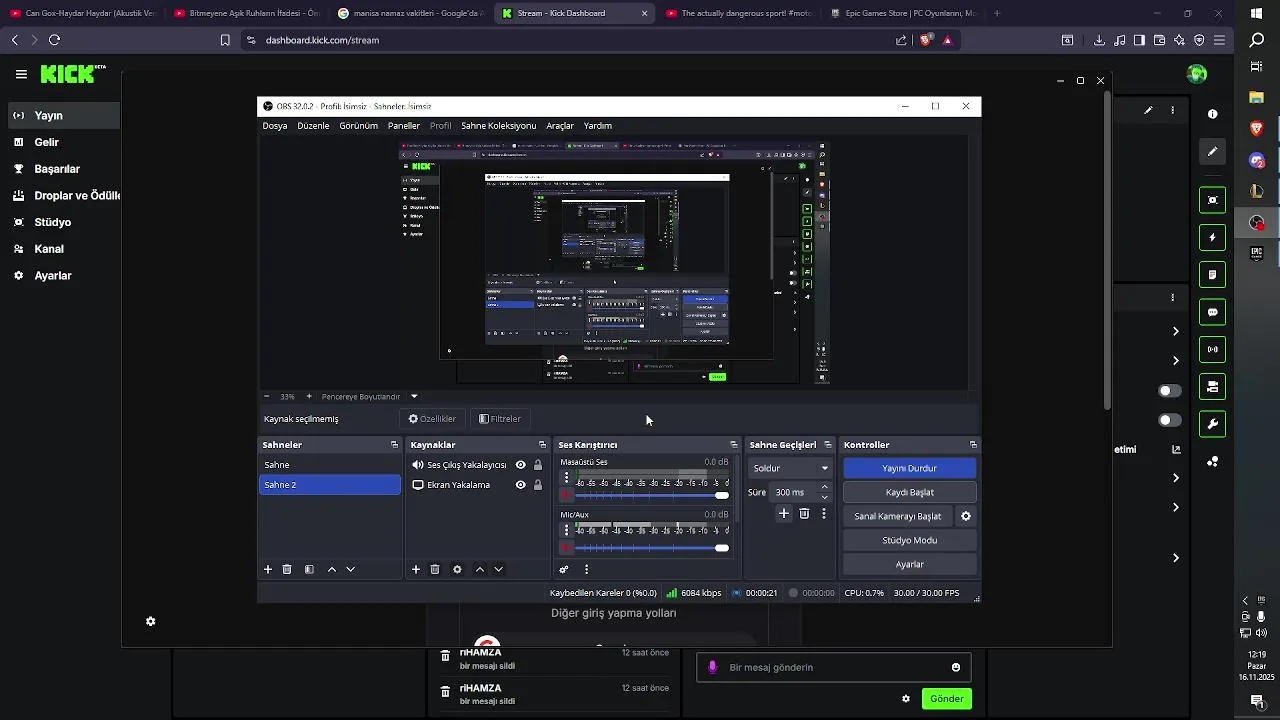Click Kick lightning bolt panel icon

point(1212,237)
